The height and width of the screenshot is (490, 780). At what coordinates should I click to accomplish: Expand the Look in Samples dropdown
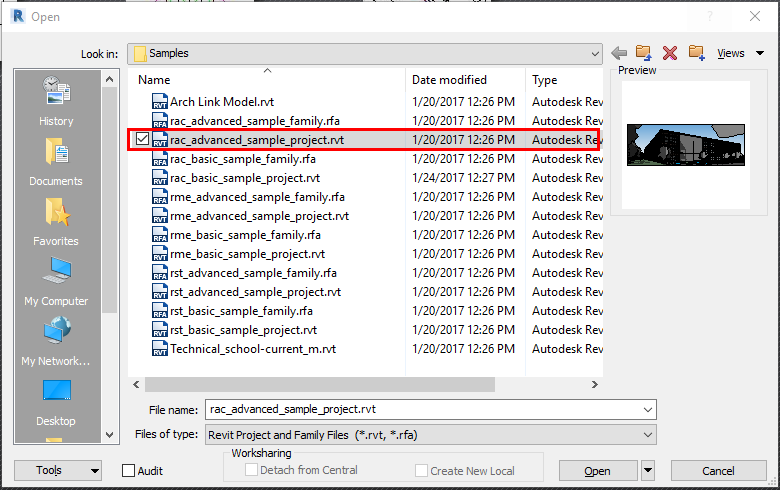(595, 53)
